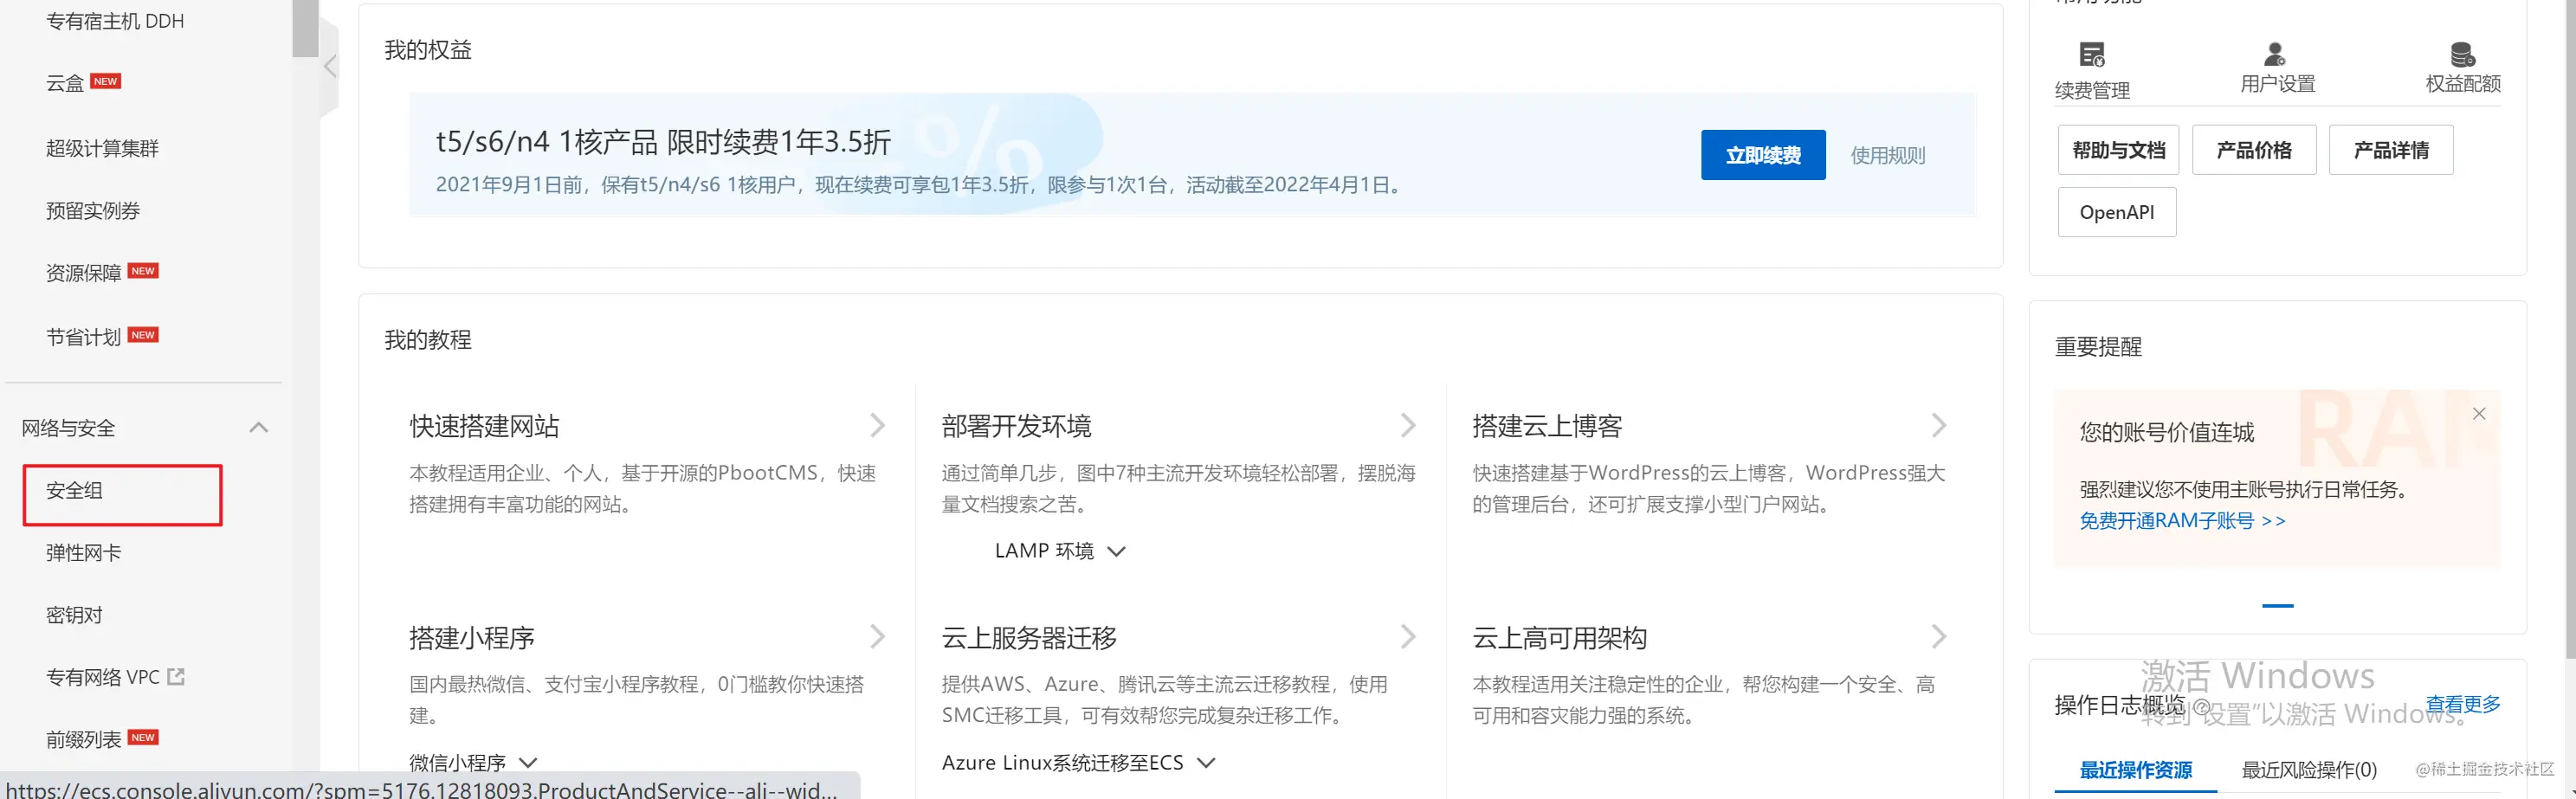Image resolution: width=2576 pixels, height=799 pixels.
Task: Open 专有宿主机 DDH sidebar entry
Action: [115, 21]
